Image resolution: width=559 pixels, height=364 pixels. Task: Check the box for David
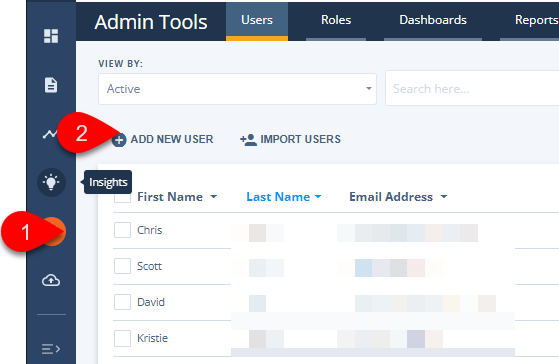click(122, 302)
